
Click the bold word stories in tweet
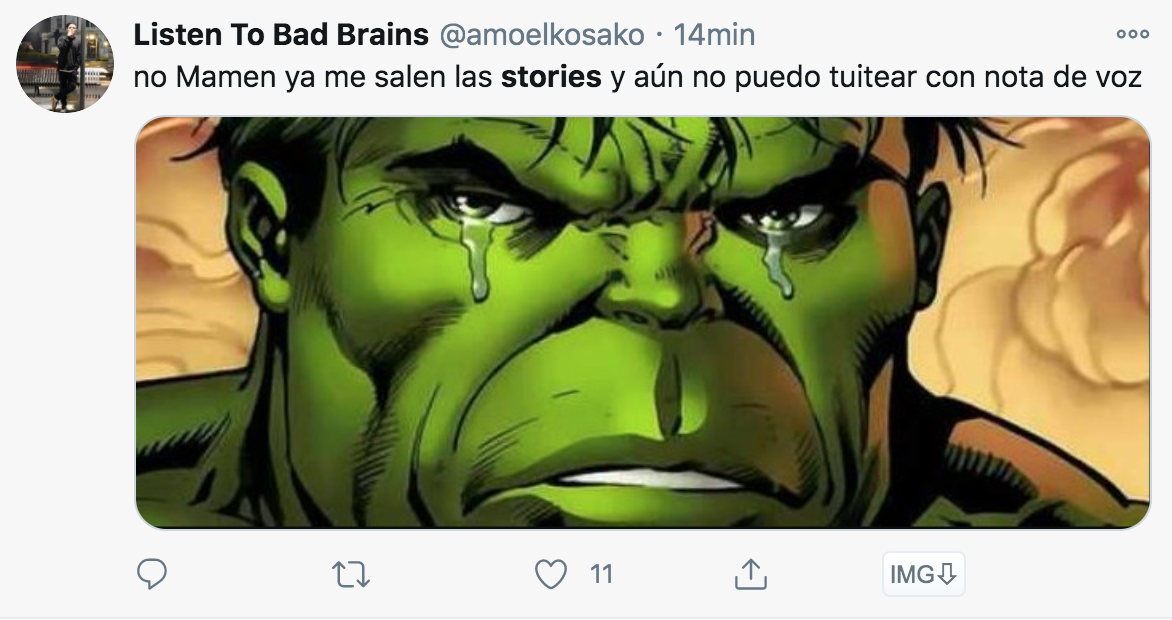pos(551,77)
